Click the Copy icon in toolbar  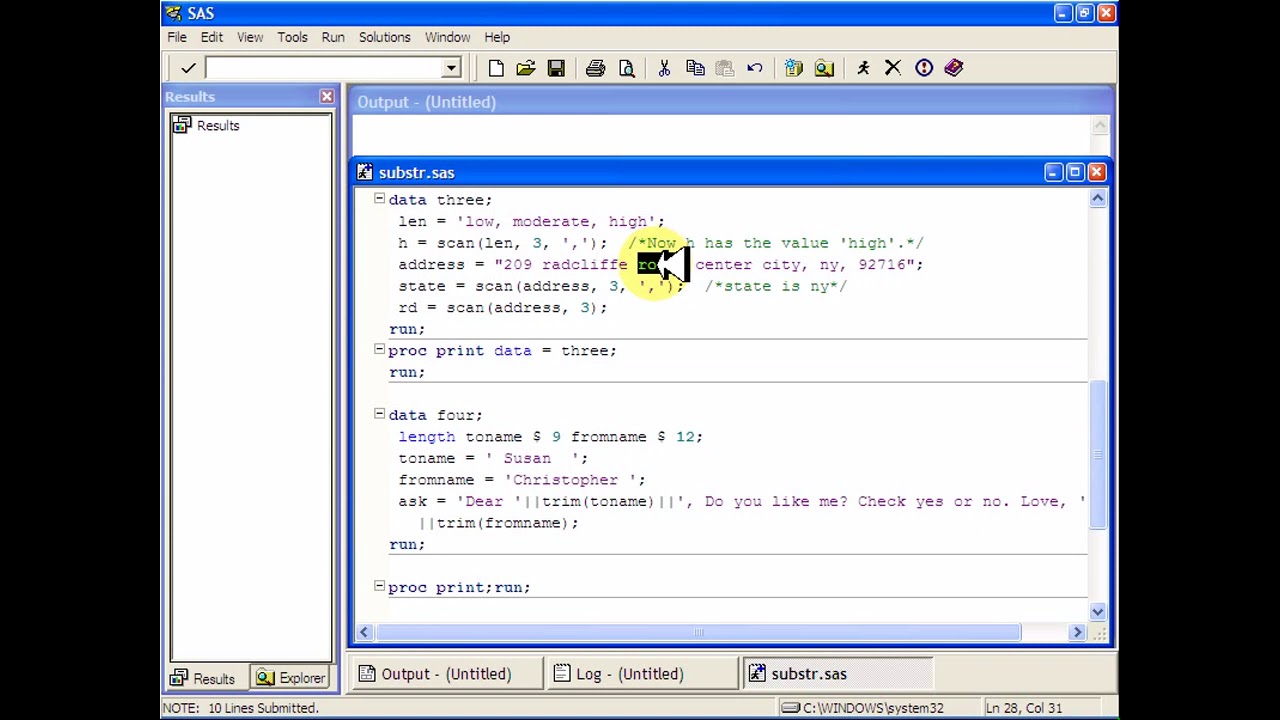[695, 68]
